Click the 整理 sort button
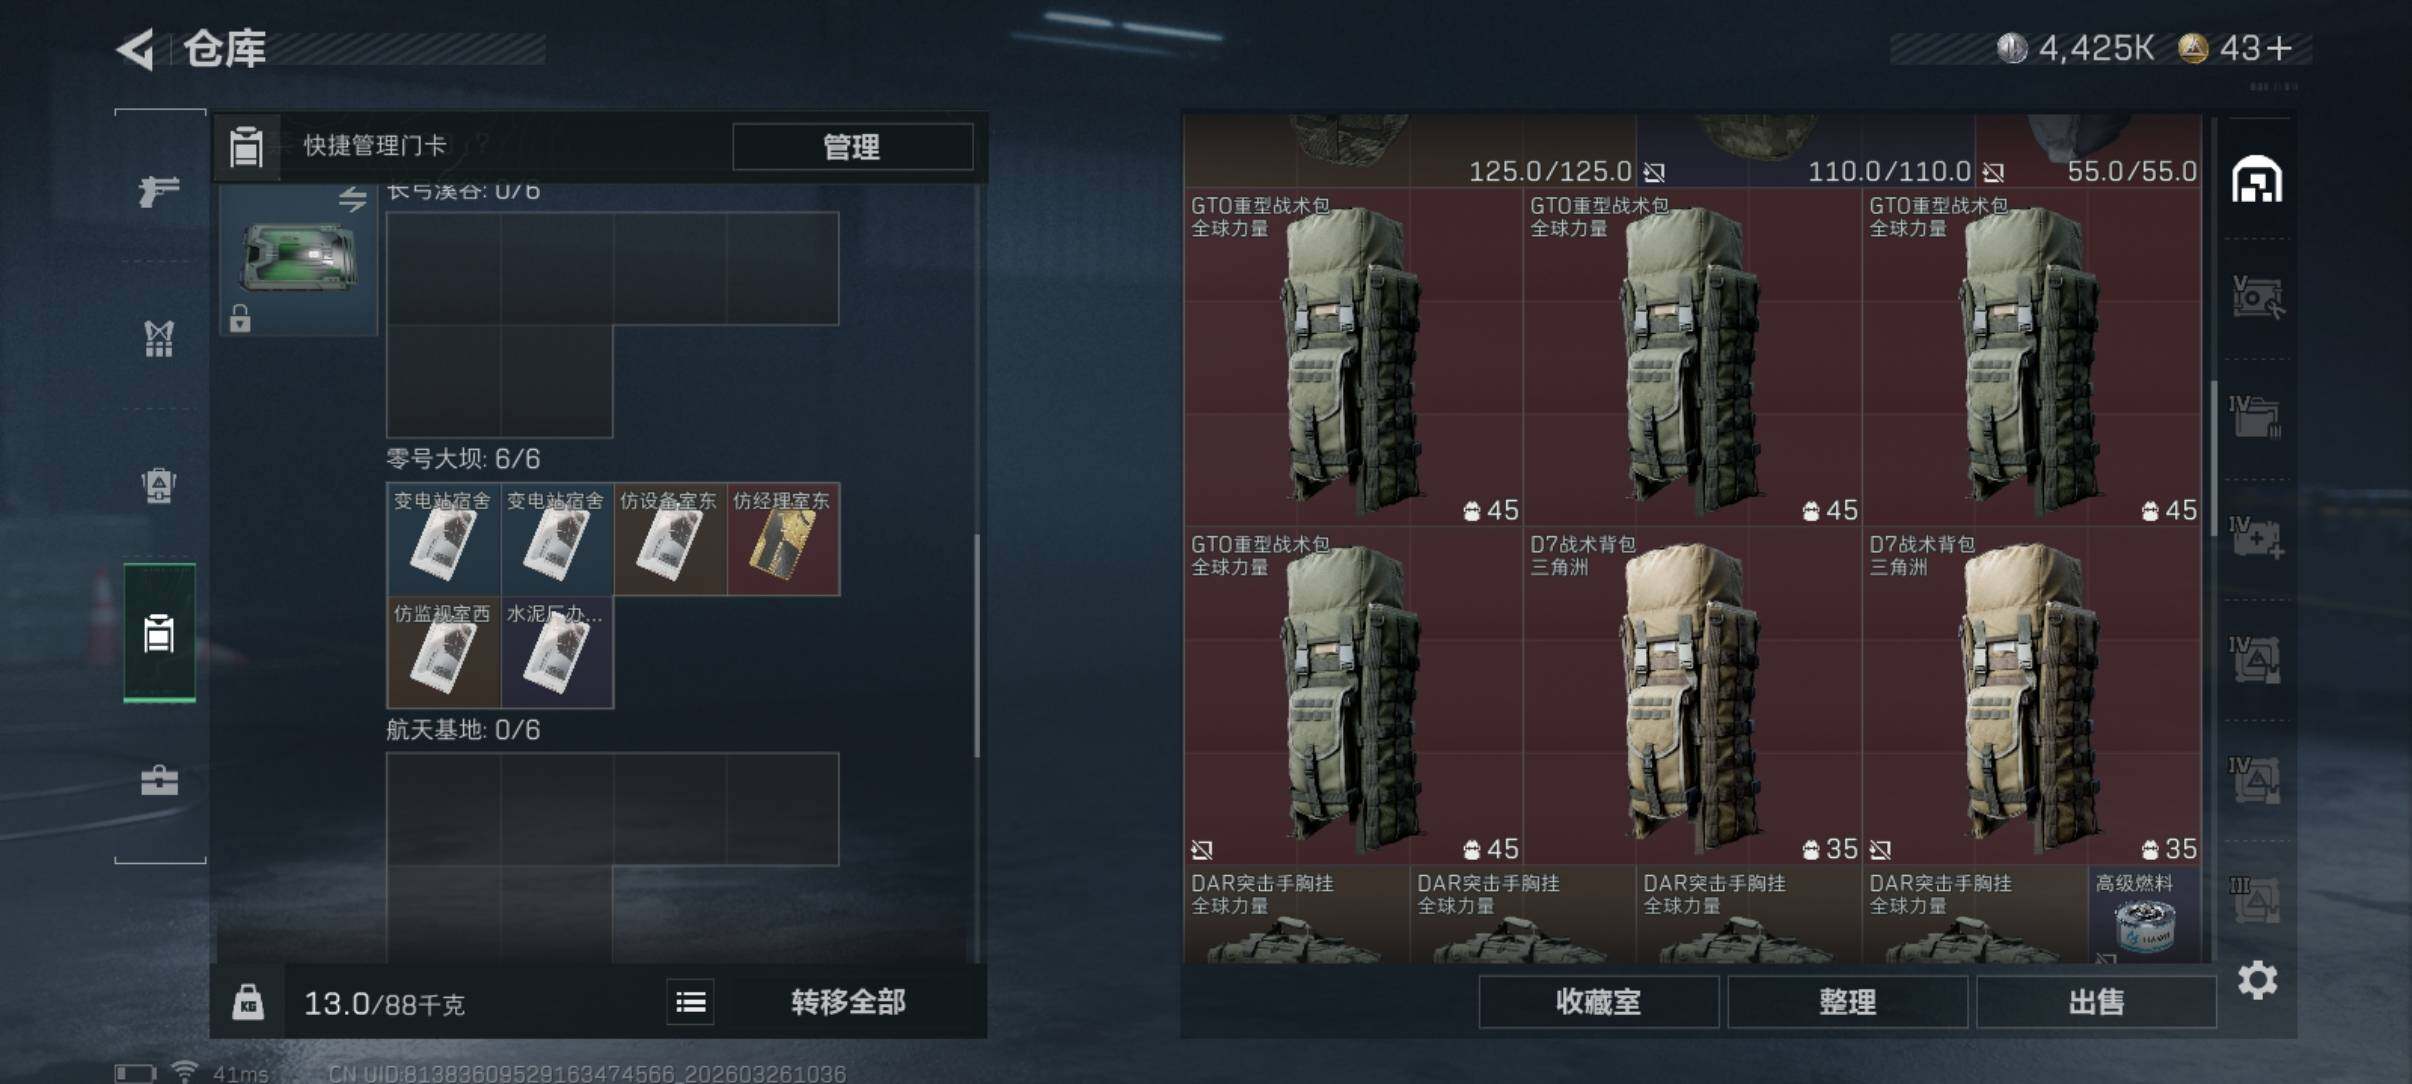The width and height of the screenshot is (2412, 1084). tap(1847, 1002)
